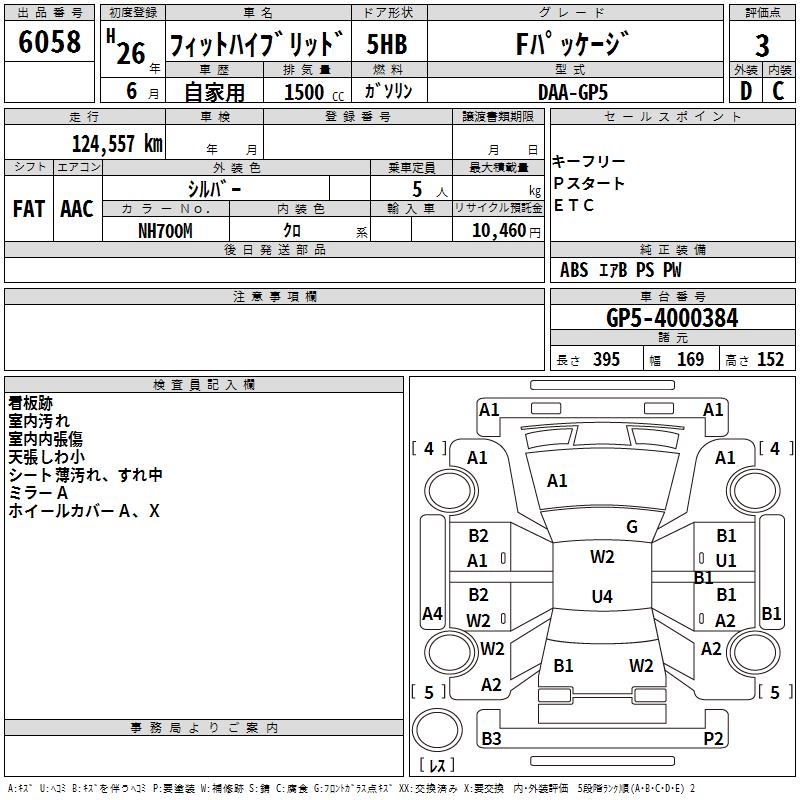Click the top-left wheel circle in diagram
The image size is (800, 800).
[446, 490]
